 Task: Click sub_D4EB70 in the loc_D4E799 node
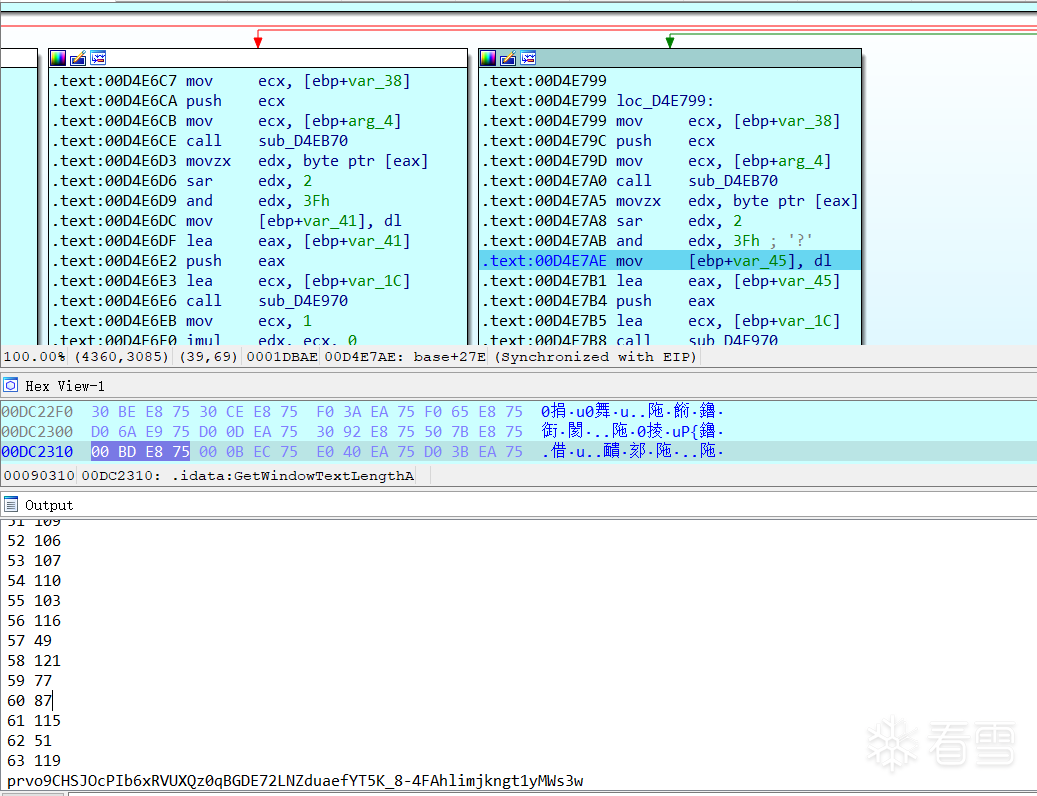point(733,180)
